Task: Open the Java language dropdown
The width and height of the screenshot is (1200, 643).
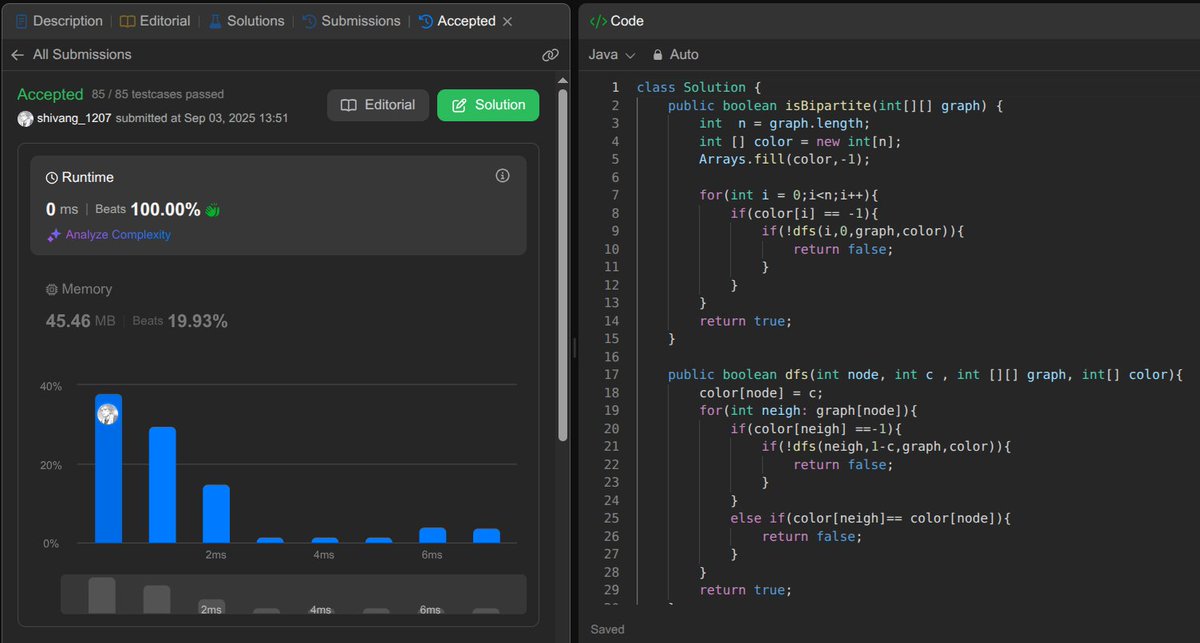Action: tap(612, 55)
